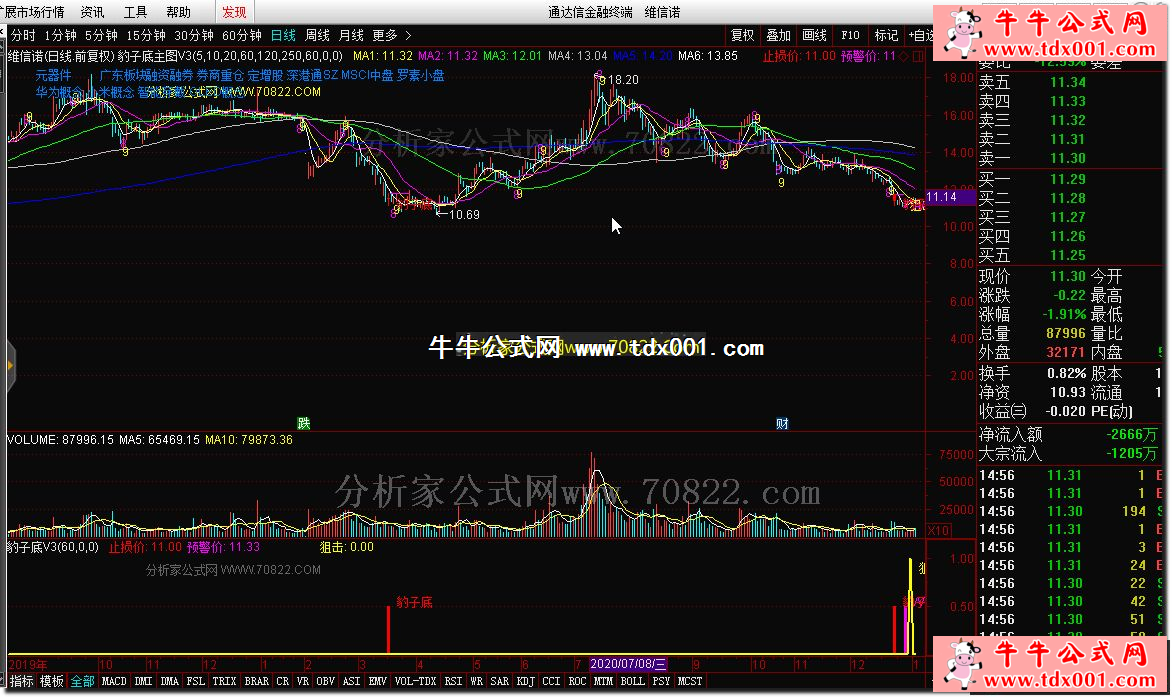Click the blue 财 marker icon
This screenshot has height=697, width=1172.
(x=782, y=424)
